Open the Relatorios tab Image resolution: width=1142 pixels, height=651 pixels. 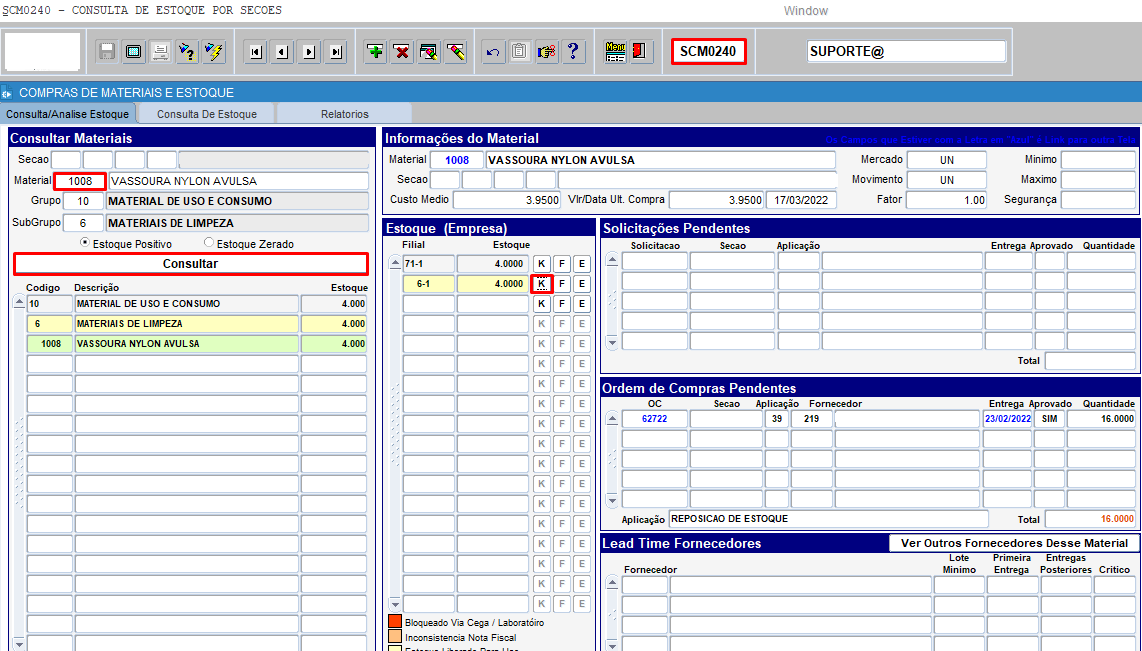344,114
